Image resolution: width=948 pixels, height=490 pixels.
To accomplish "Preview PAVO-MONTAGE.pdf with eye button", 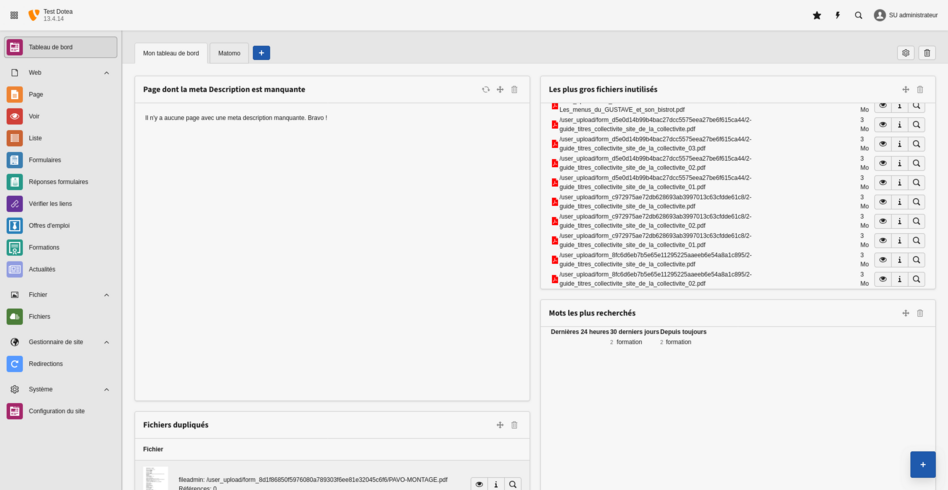I will click(x=479, y=484).
